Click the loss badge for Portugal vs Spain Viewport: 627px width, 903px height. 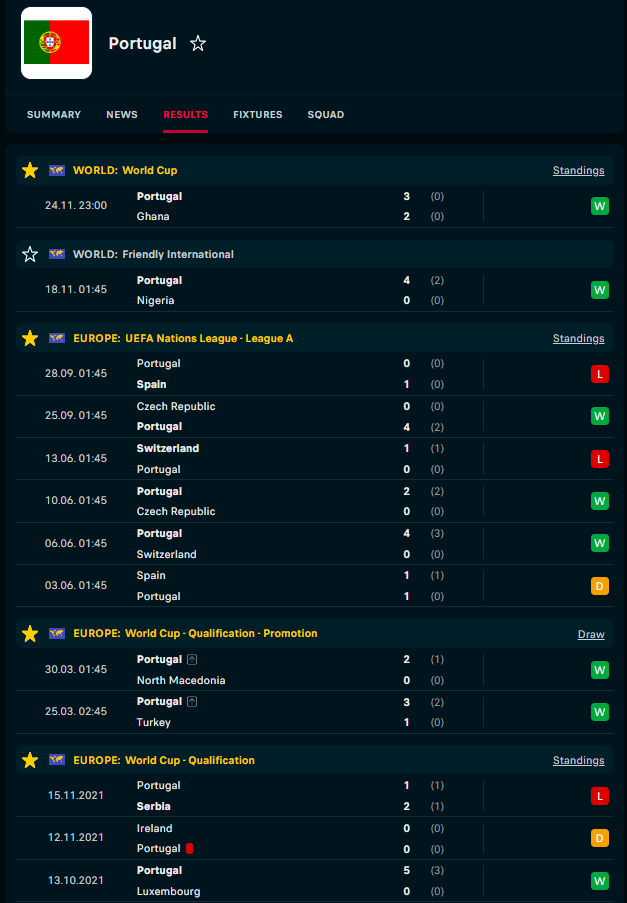(600, 374)
